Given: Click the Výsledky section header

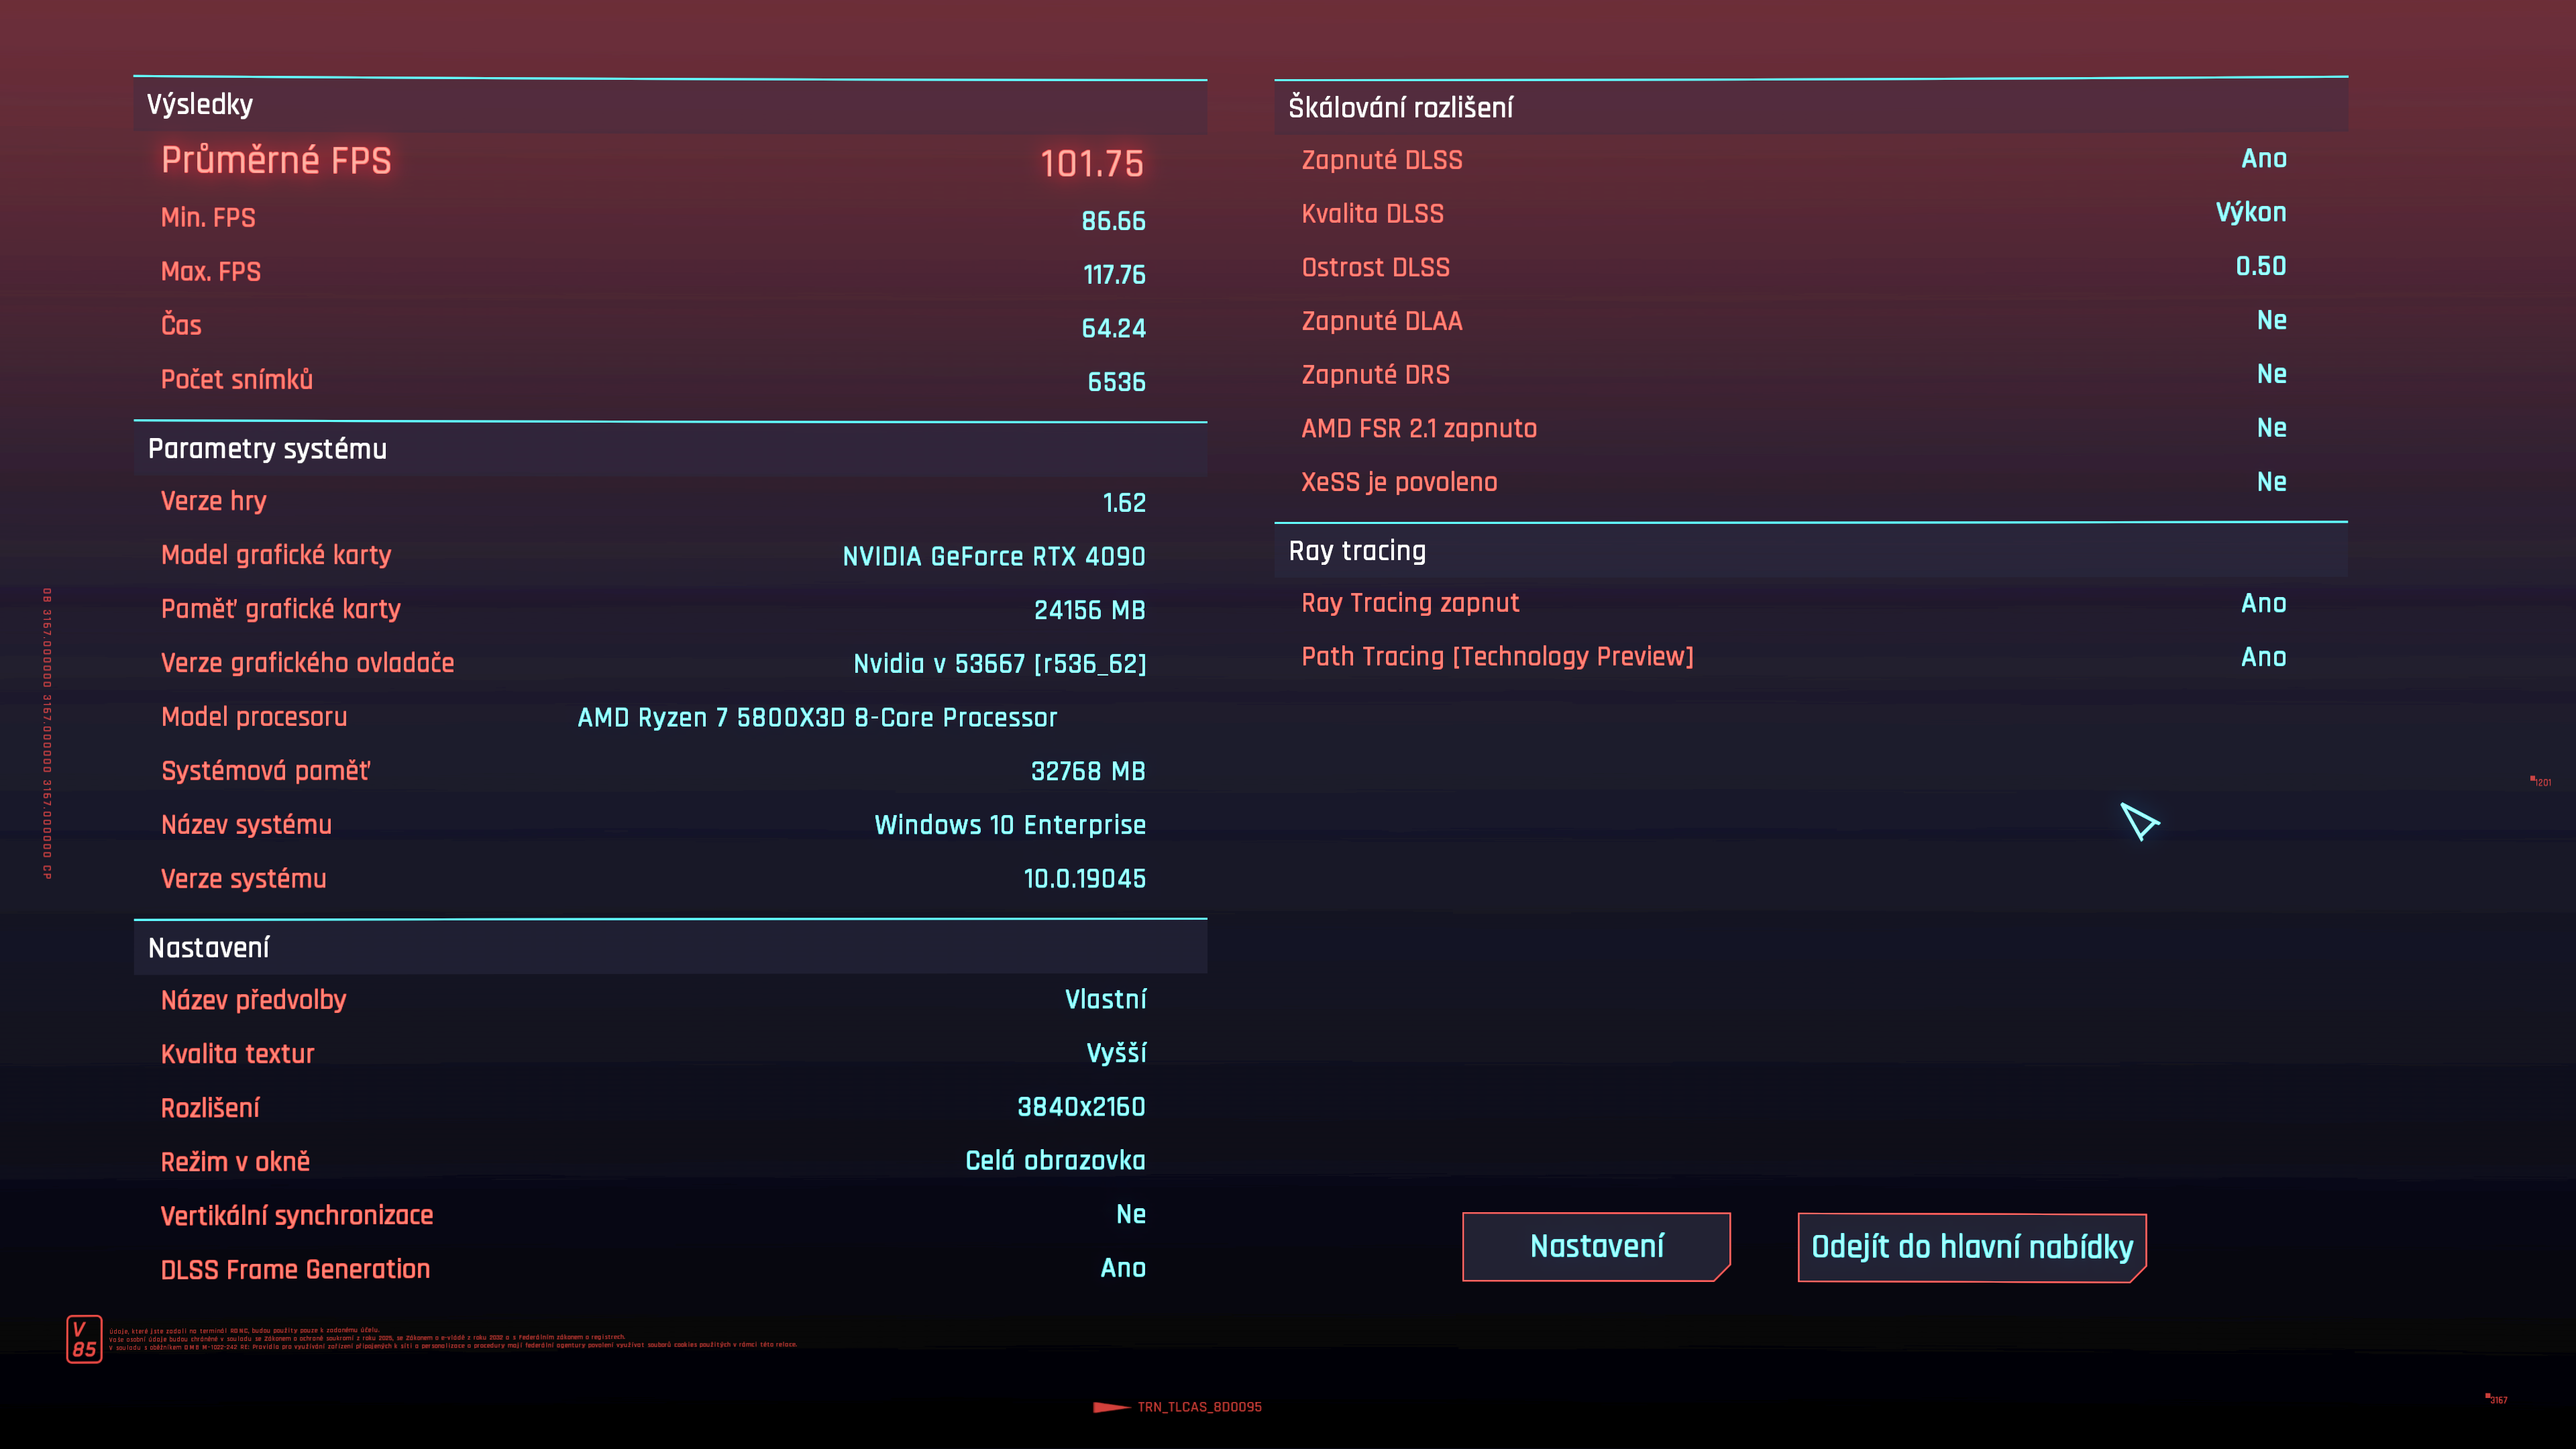Looking at the screenshot, I should [x=200, y=105].
